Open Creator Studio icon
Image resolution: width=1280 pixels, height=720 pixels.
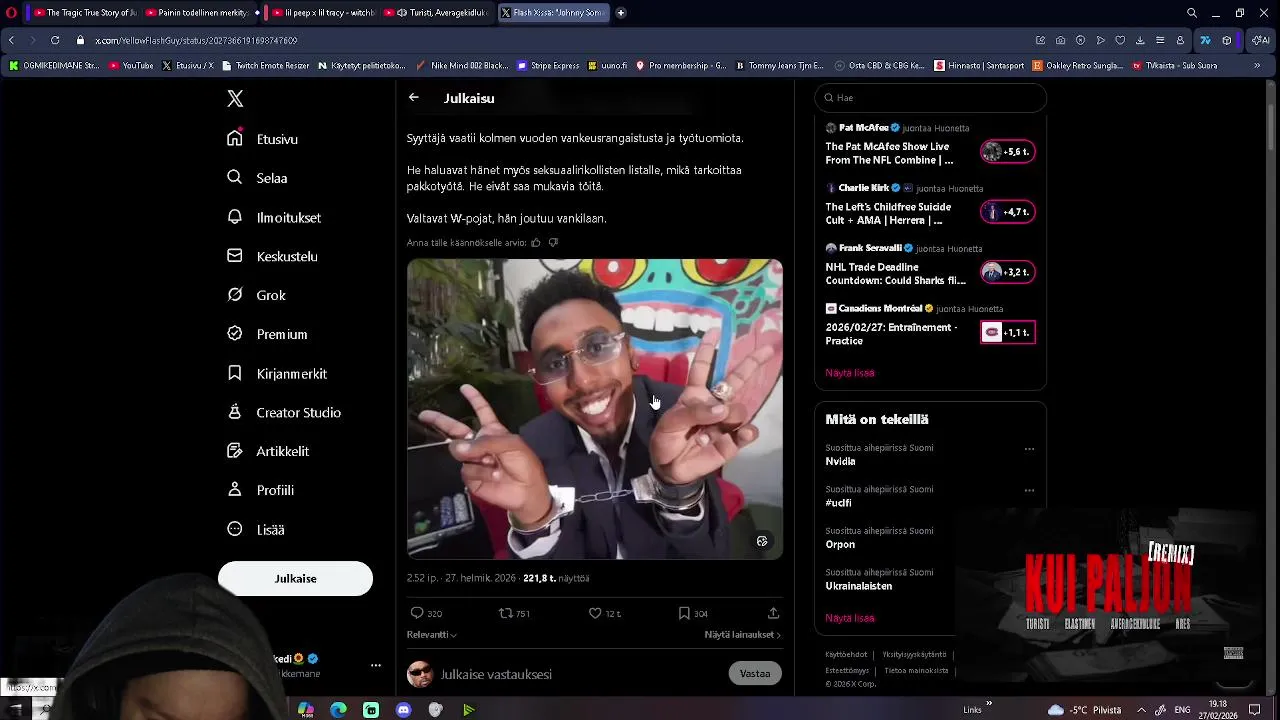(235, 412)
